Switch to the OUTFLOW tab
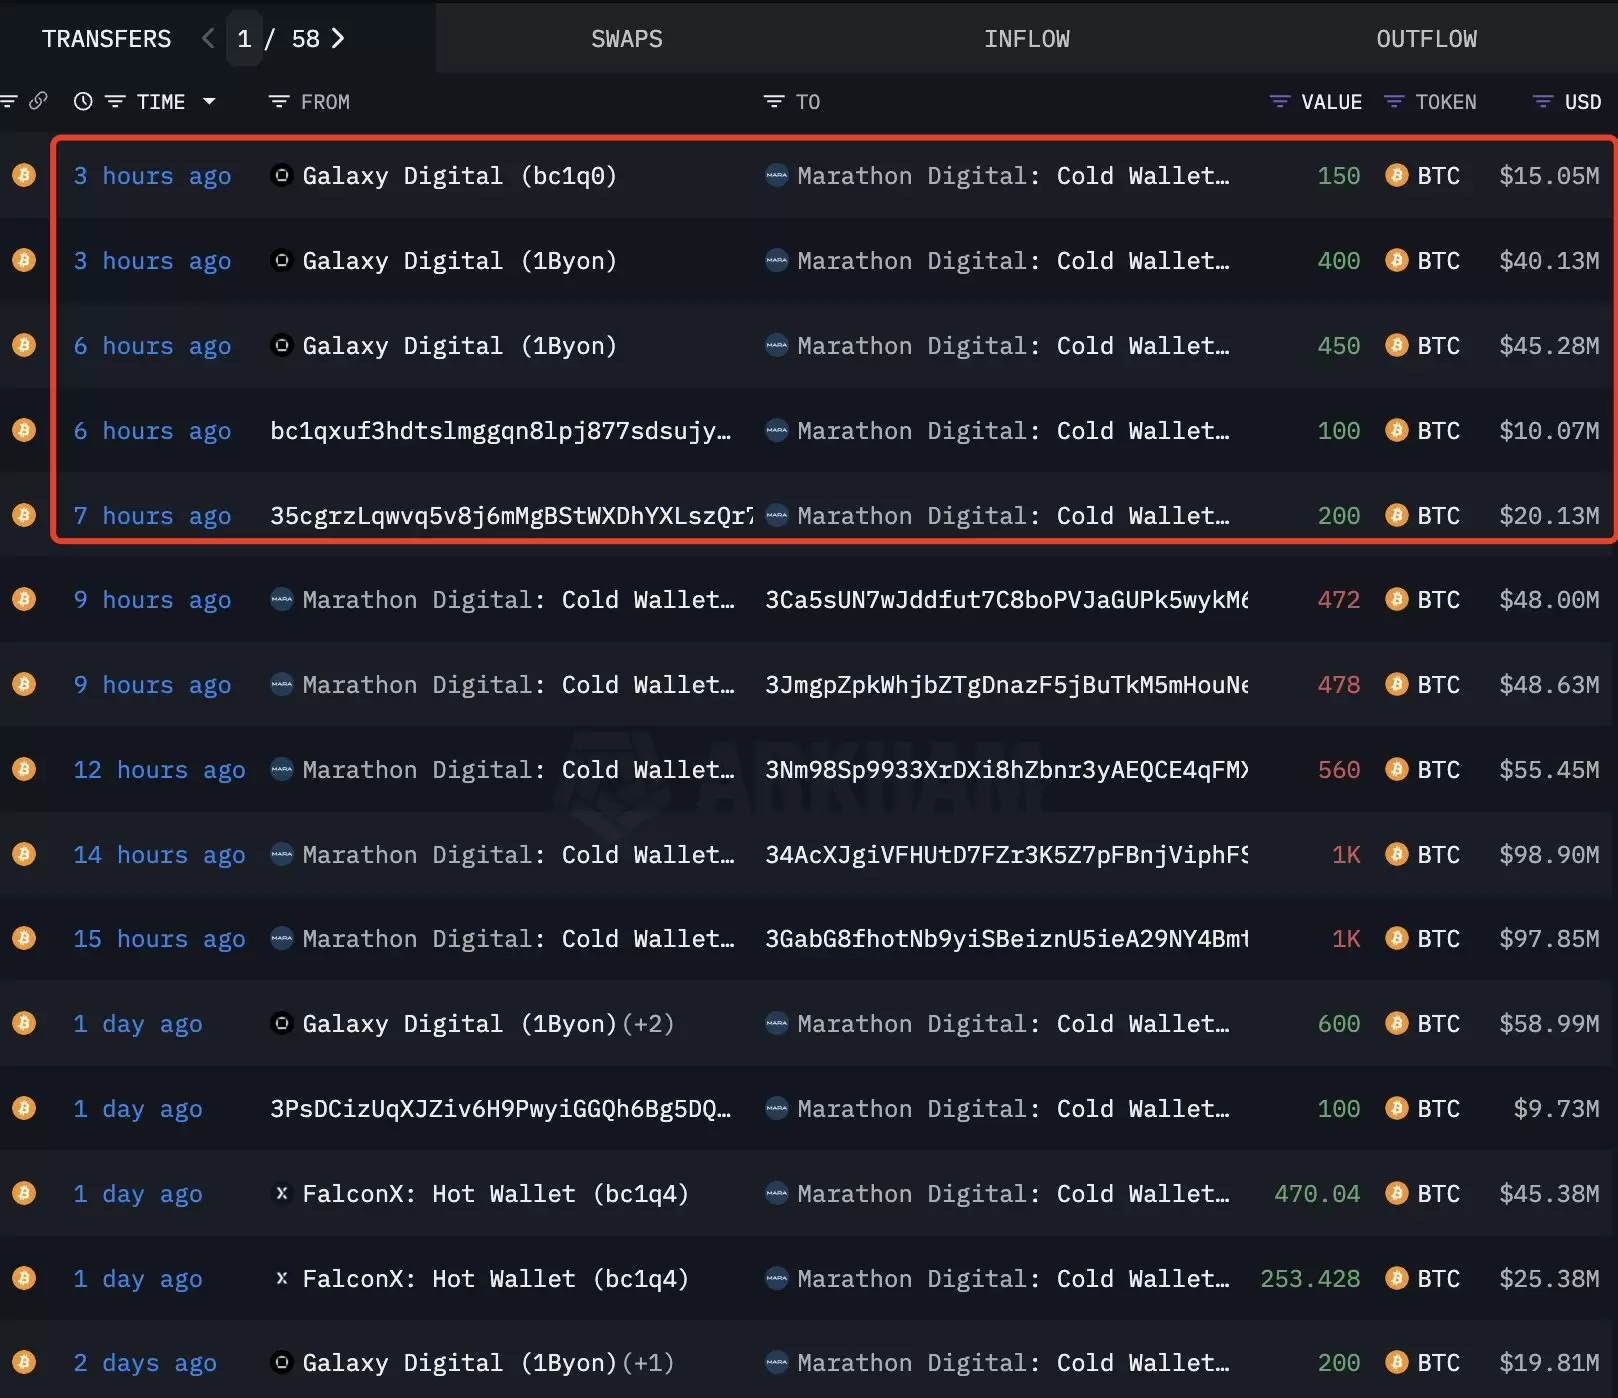 click(x=1425, y=39)
